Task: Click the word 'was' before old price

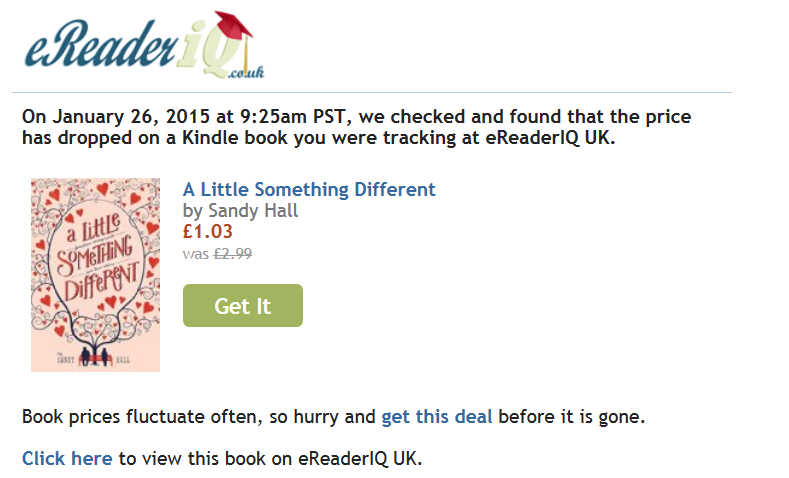Action: [x=195, y=254]
